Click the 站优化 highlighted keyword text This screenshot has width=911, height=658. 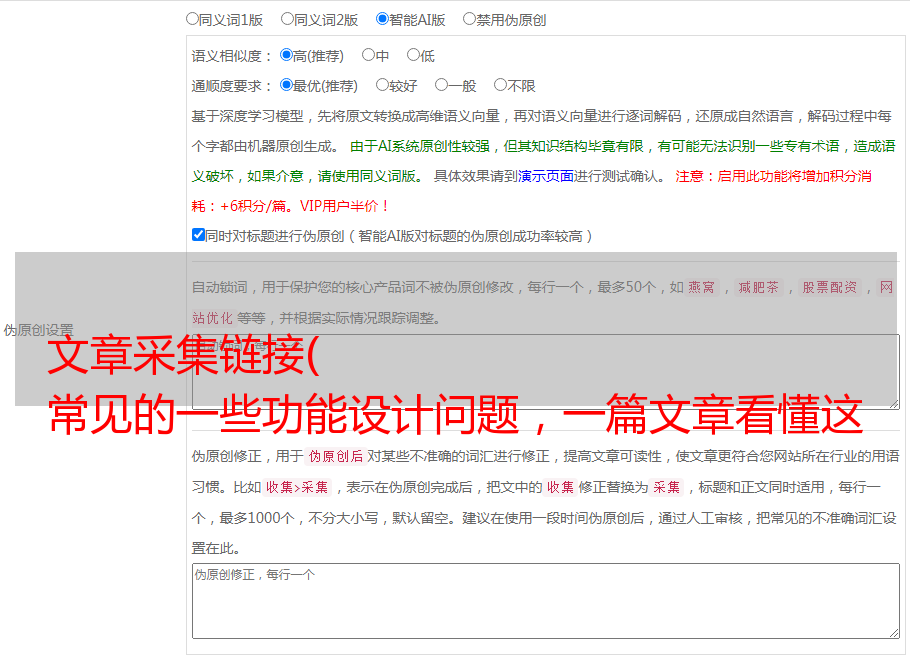(x=212, y=318)
